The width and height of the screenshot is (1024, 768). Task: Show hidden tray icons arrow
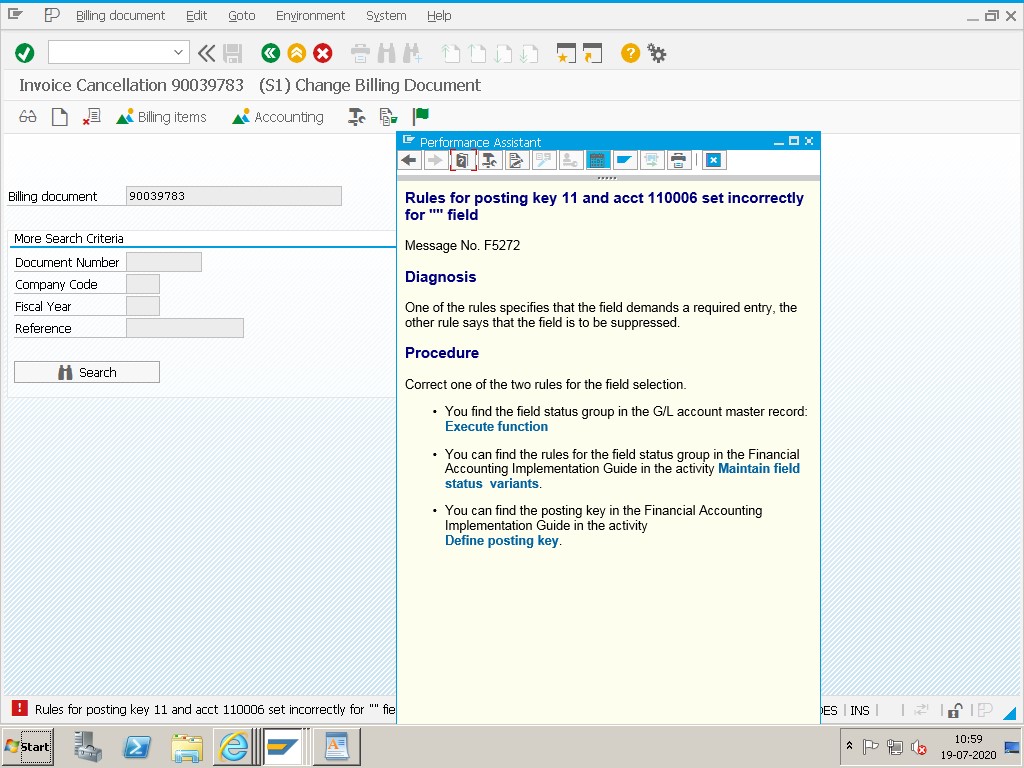point(849,746)
